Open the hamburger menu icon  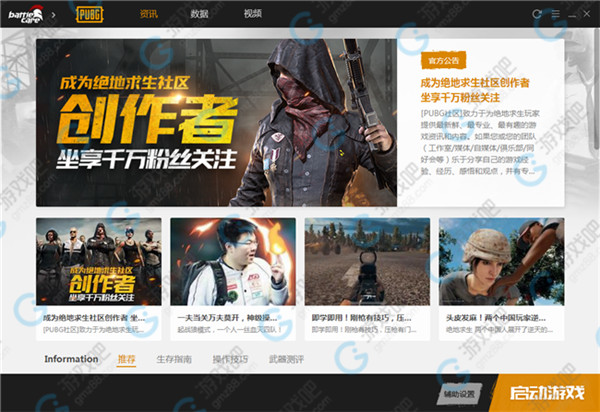click(x=556, y=15)
